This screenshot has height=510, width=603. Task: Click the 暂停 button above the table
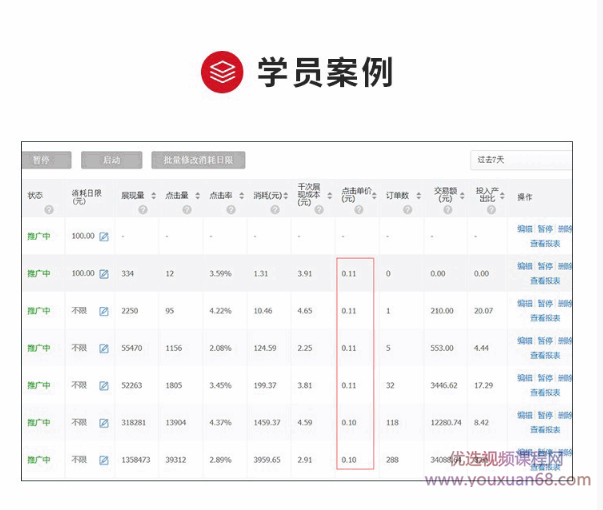46,160
